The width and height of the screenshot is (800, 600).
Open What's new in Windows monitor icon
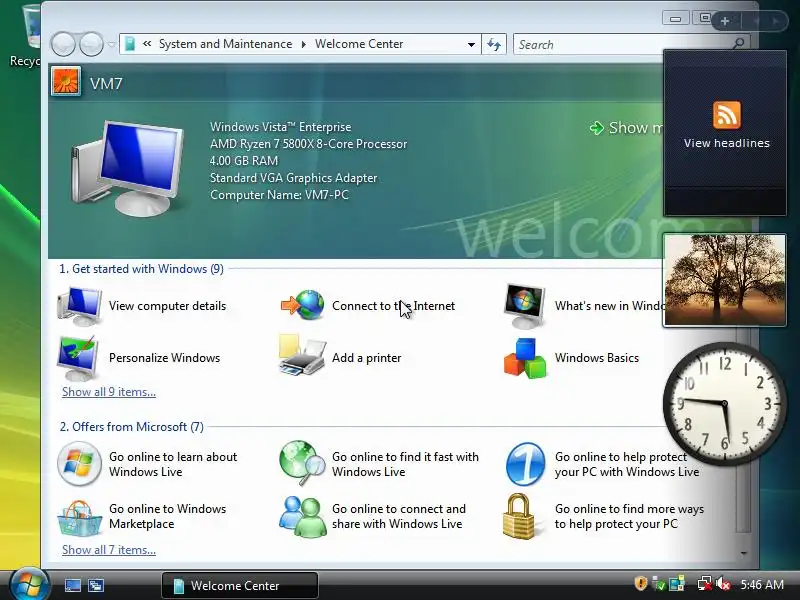coord(524,306)
